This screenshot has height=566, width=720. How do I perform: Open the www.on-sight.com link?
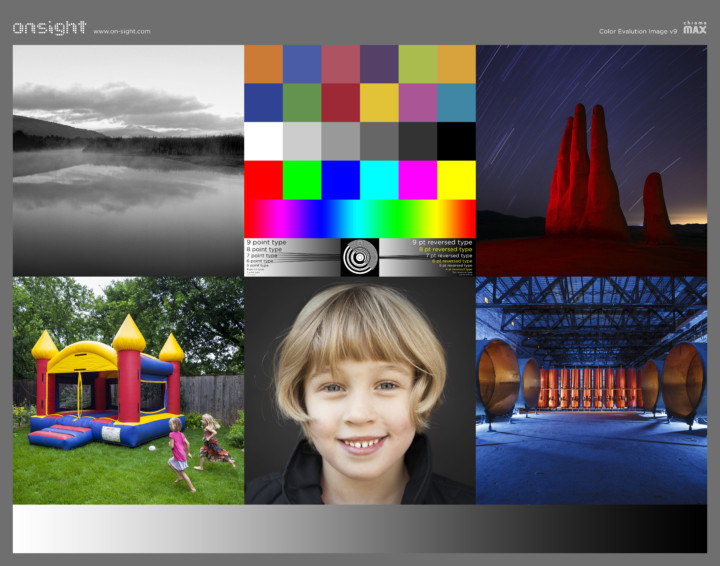tap(122, 31)
